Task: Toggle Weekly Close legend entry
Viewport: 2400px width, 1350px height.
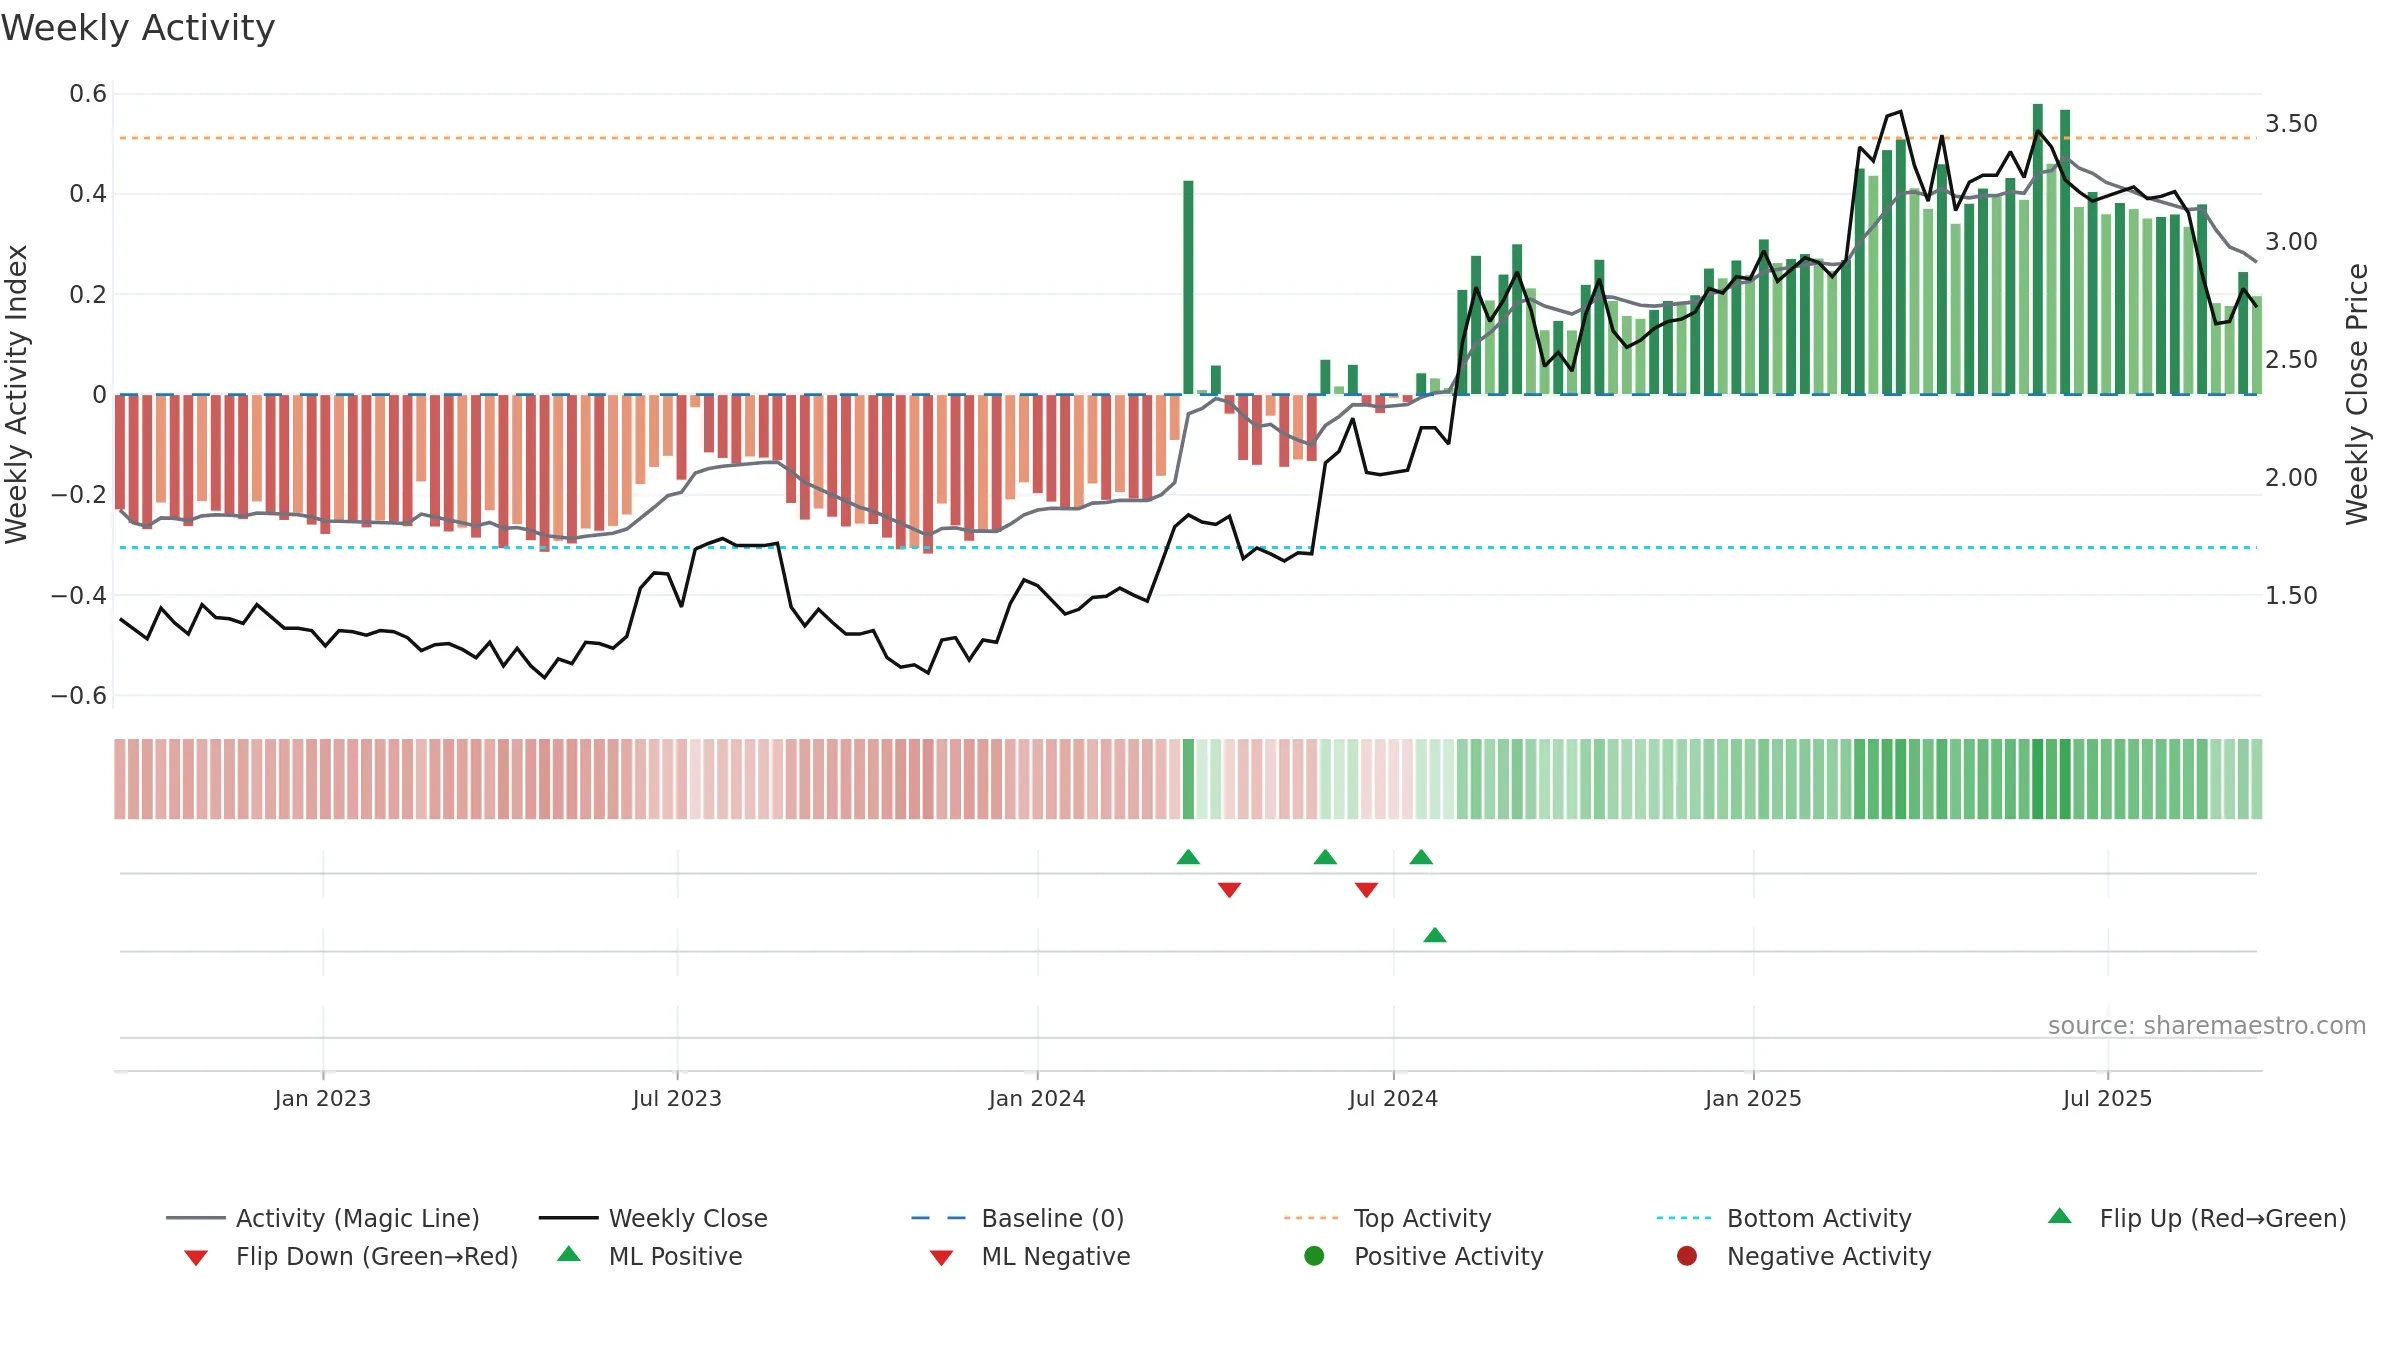Action: click(x=653, y=1218)
